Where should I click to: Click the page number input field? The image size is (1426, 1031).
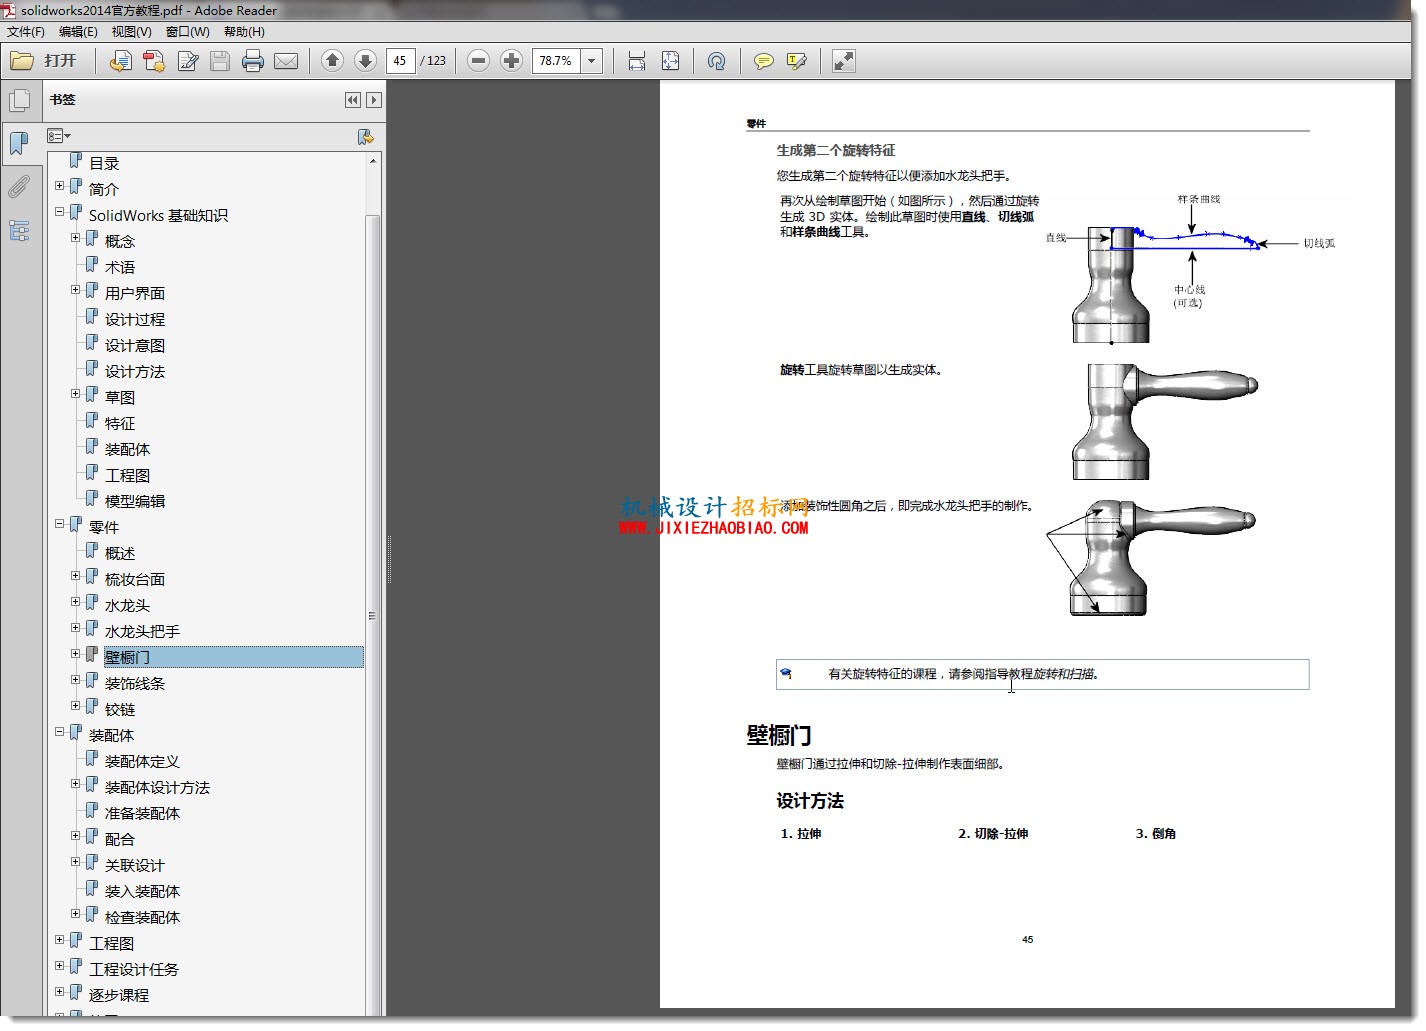pyautogui.click(x=400, y=61)
